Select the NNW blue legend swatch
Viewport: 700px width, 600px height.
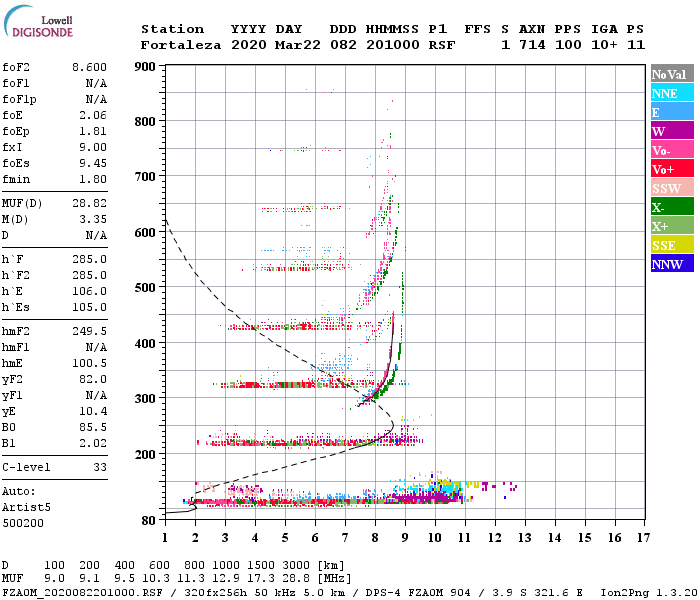point(672,263)
